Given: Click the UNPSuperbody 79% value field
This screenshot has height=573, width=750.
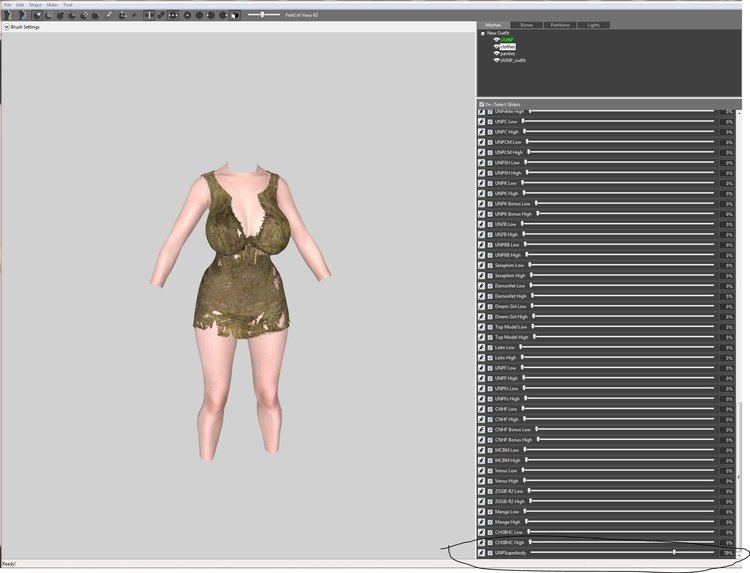Looking at the screenshot, I should tap(728, 553).
